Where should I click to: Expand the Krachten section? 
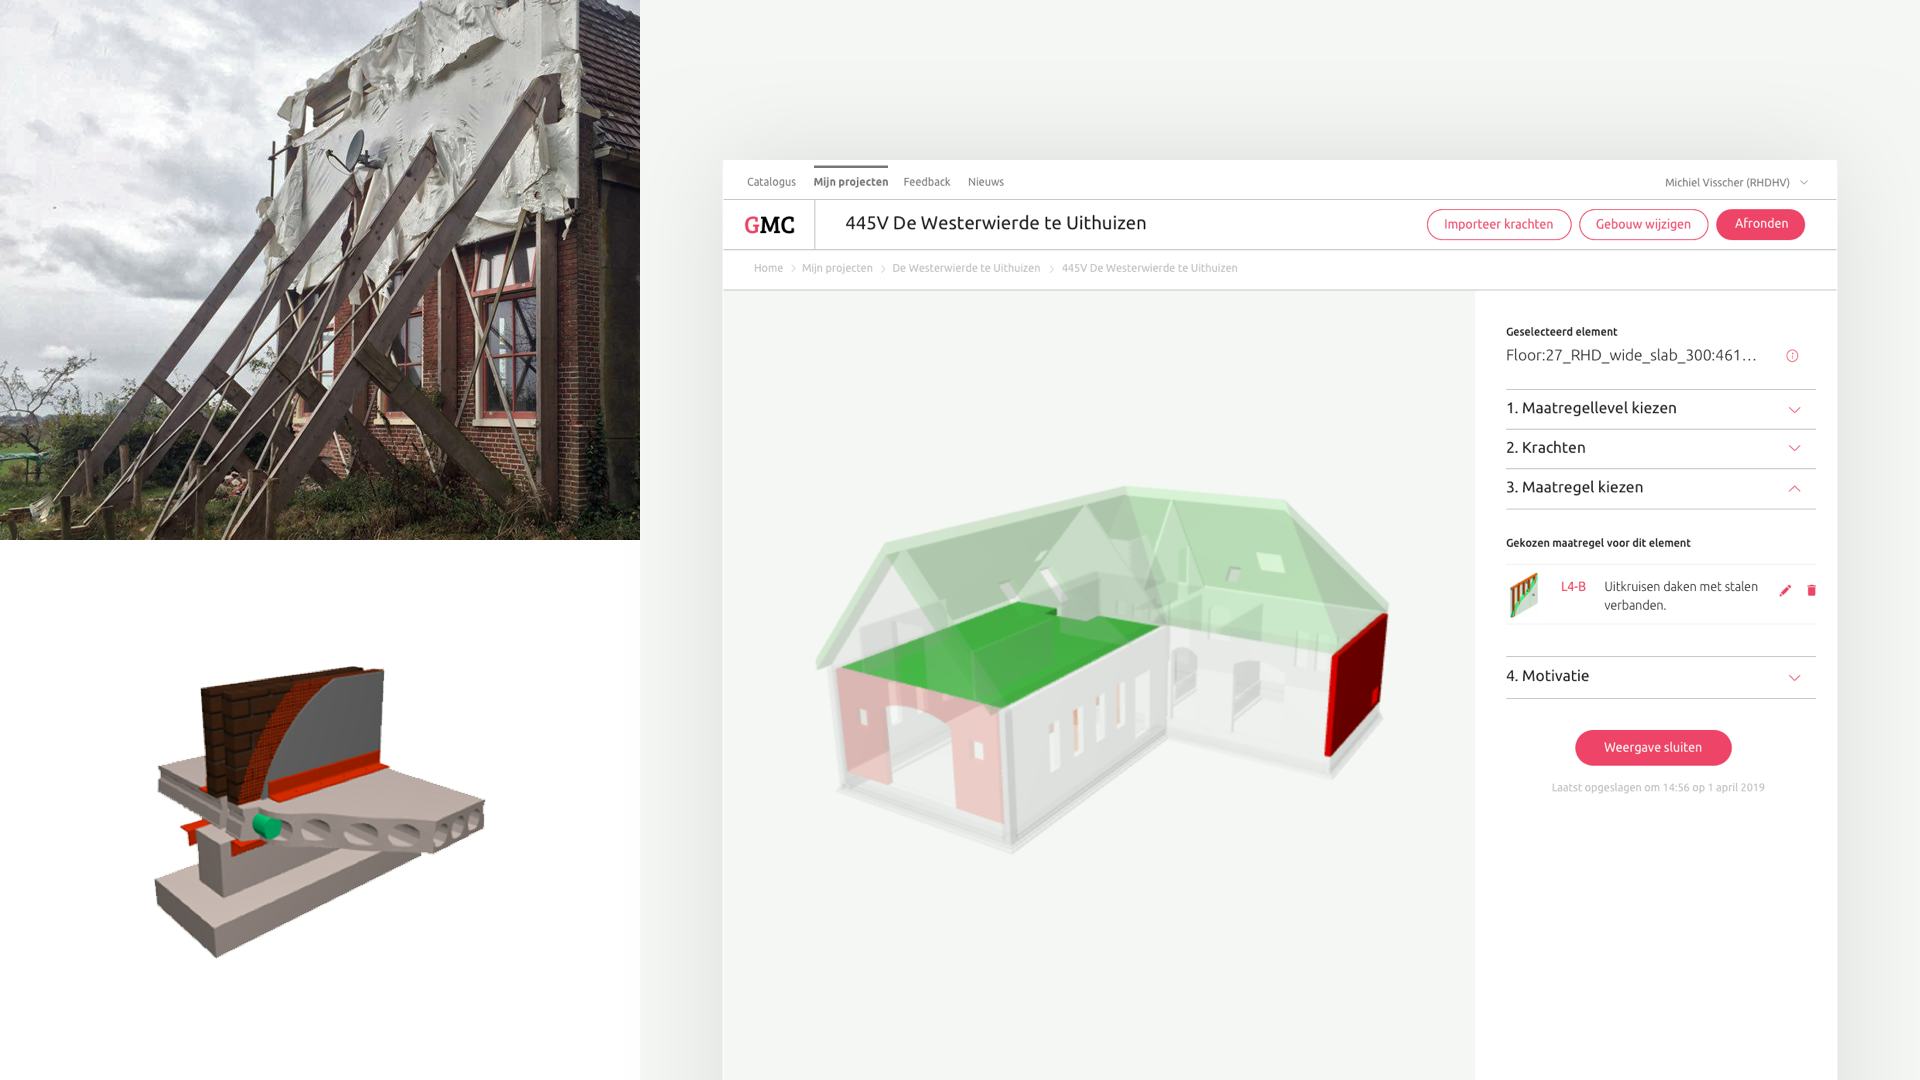[x=1660, y=448]
